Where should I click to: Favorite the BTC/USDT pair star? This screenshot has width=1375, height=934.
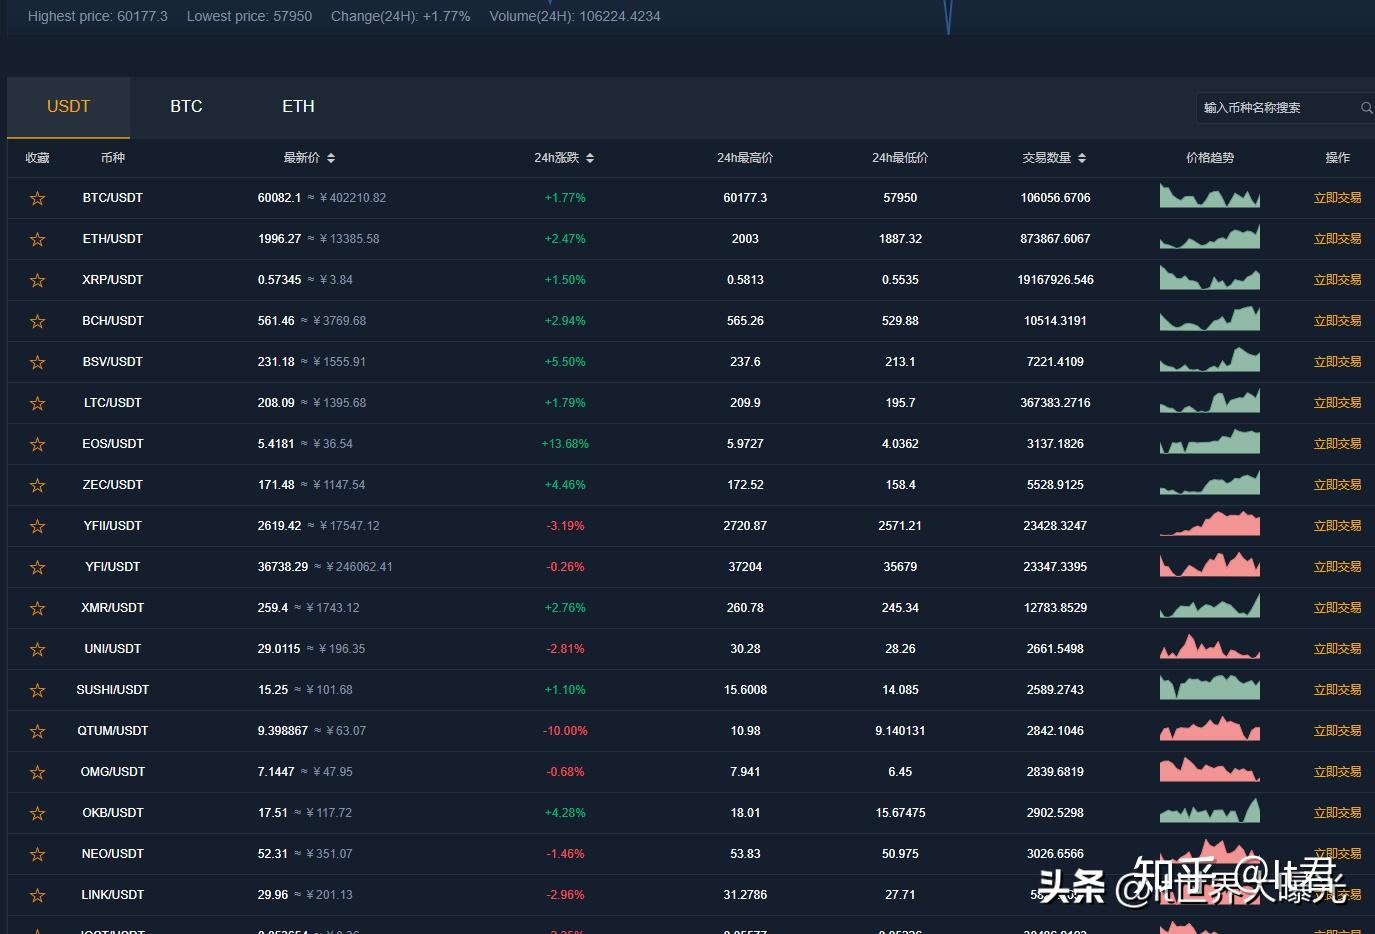click(x=37, y=198)
